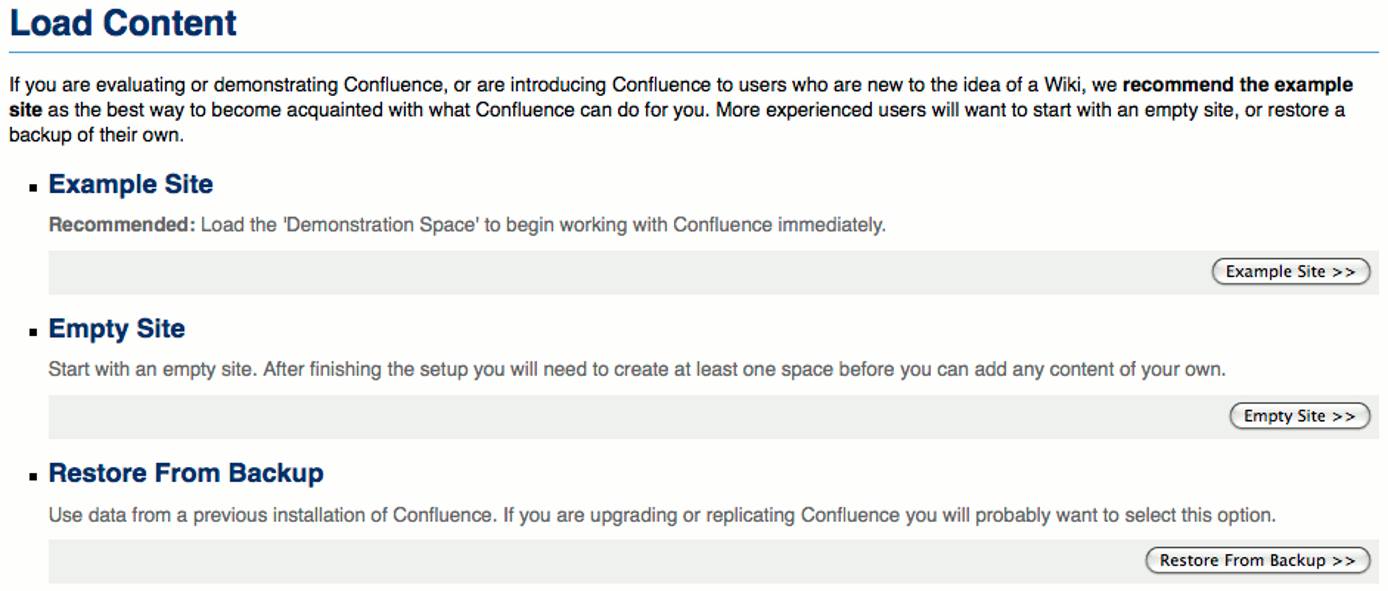Screen dimensions: 1388x591
Task: Click the introductory paragraph about evaluating Confluence
Action: (600, 109)
